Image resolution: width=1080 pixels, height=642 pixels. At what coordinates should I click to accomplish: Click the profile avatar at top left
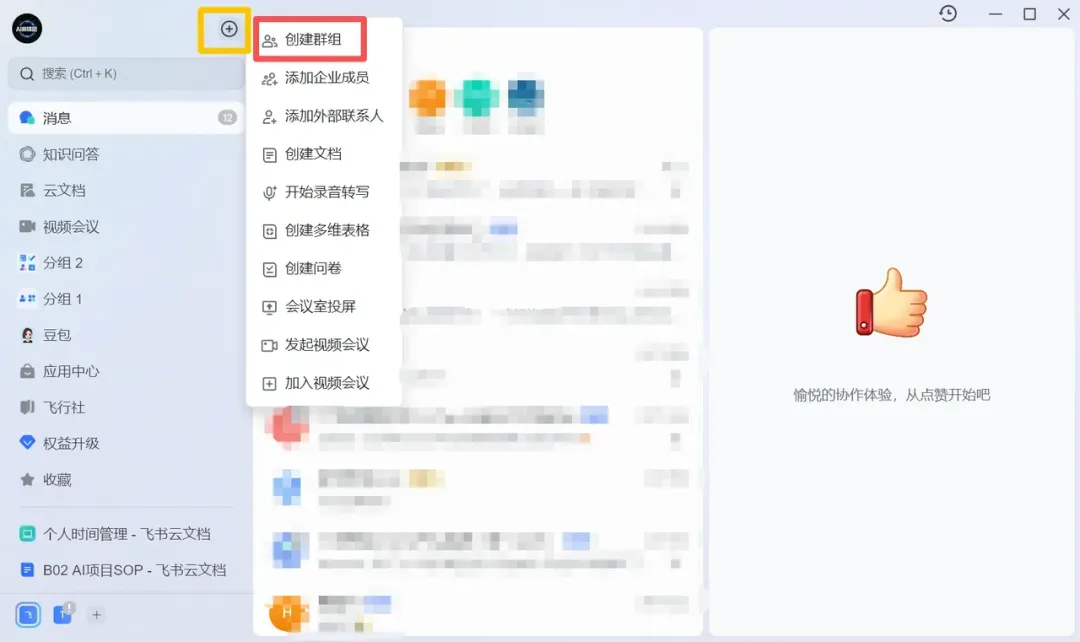point(27,28)
